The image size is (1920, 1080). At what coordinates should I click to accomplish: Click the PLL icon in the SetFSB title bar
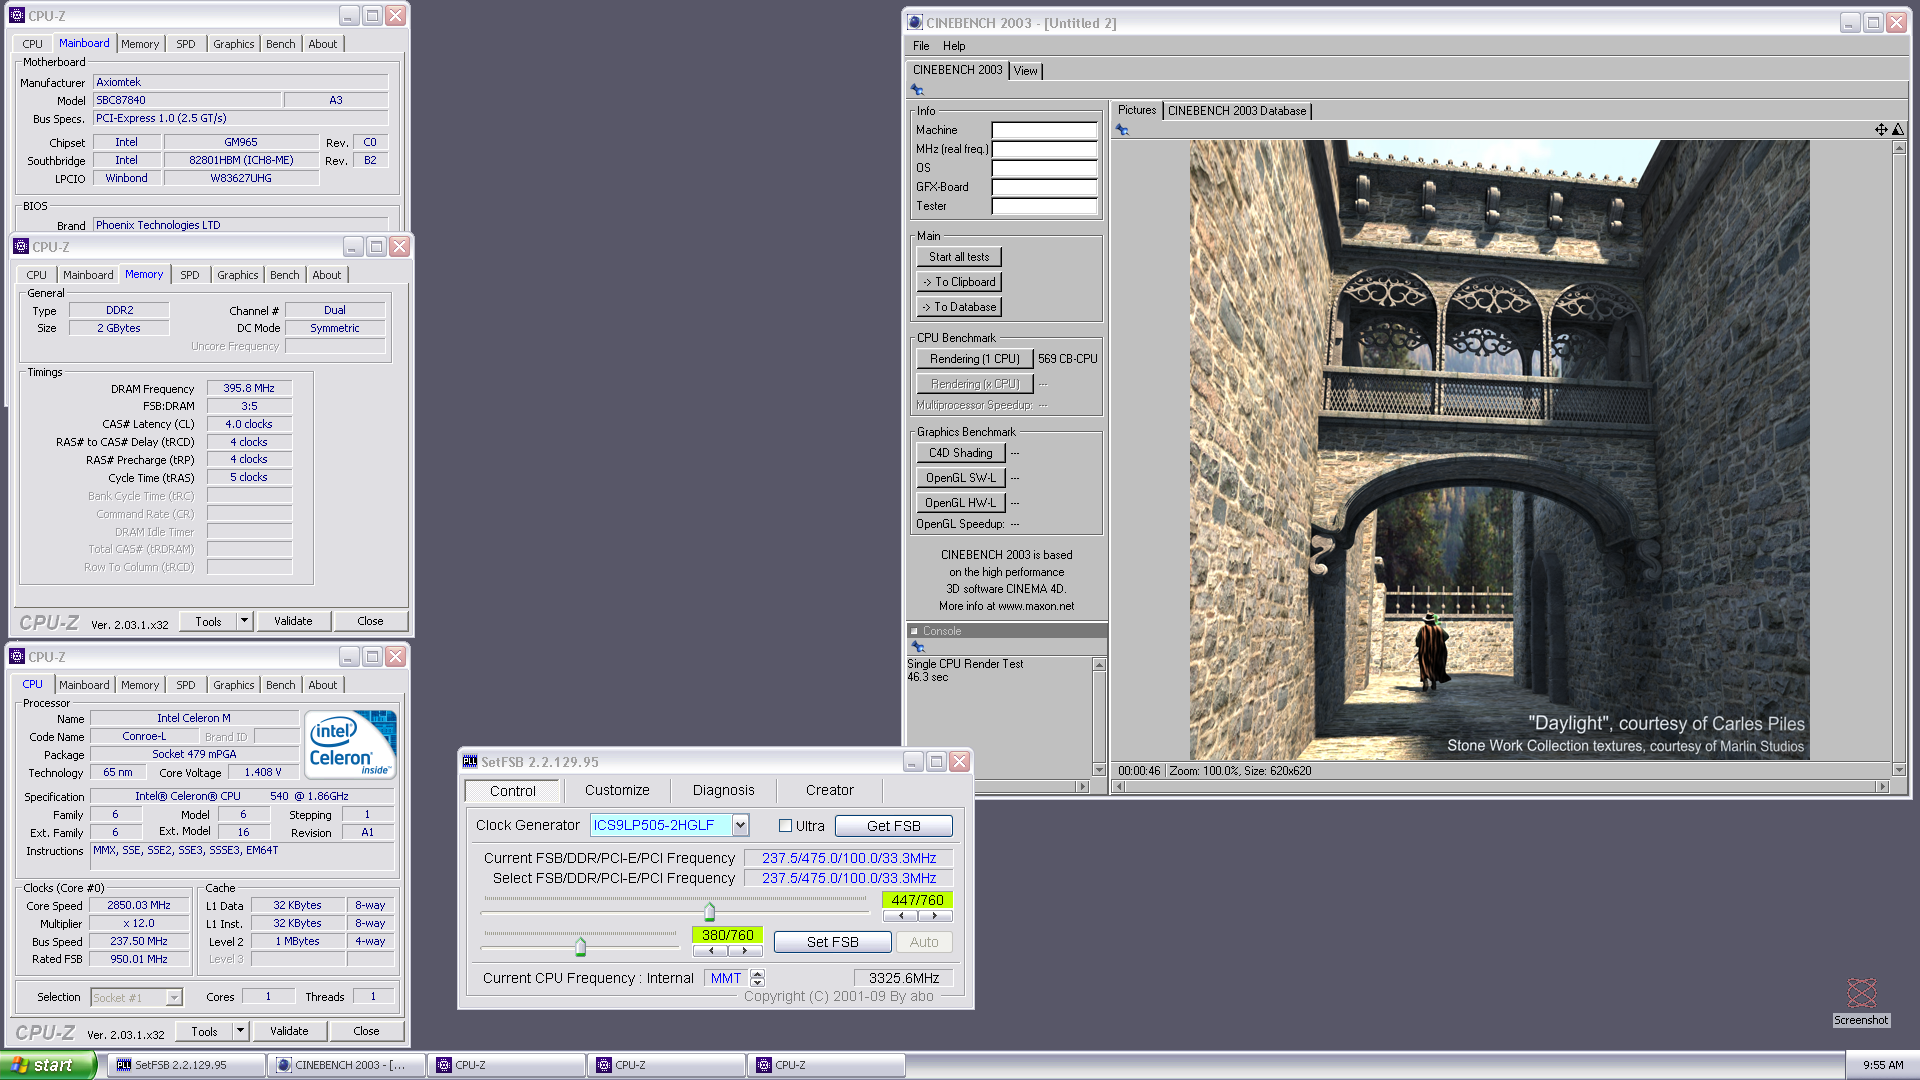pyautogui.click(x=470, y=762)
